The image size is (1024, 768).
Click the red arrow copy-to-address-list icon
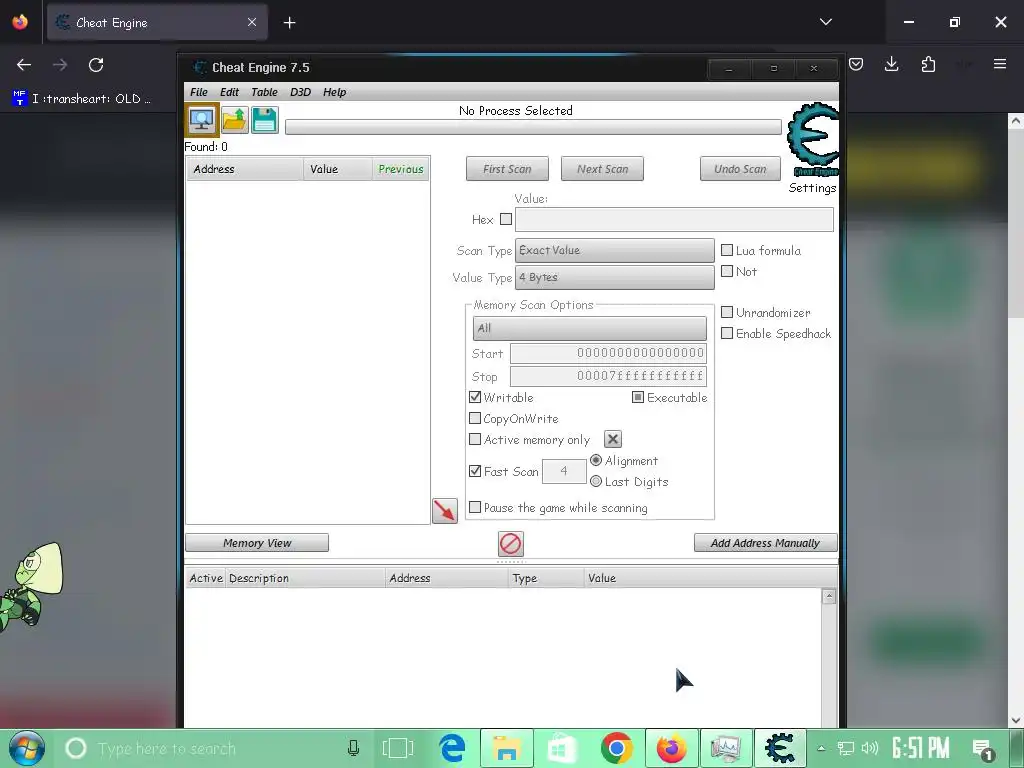[x=445, y=511]
